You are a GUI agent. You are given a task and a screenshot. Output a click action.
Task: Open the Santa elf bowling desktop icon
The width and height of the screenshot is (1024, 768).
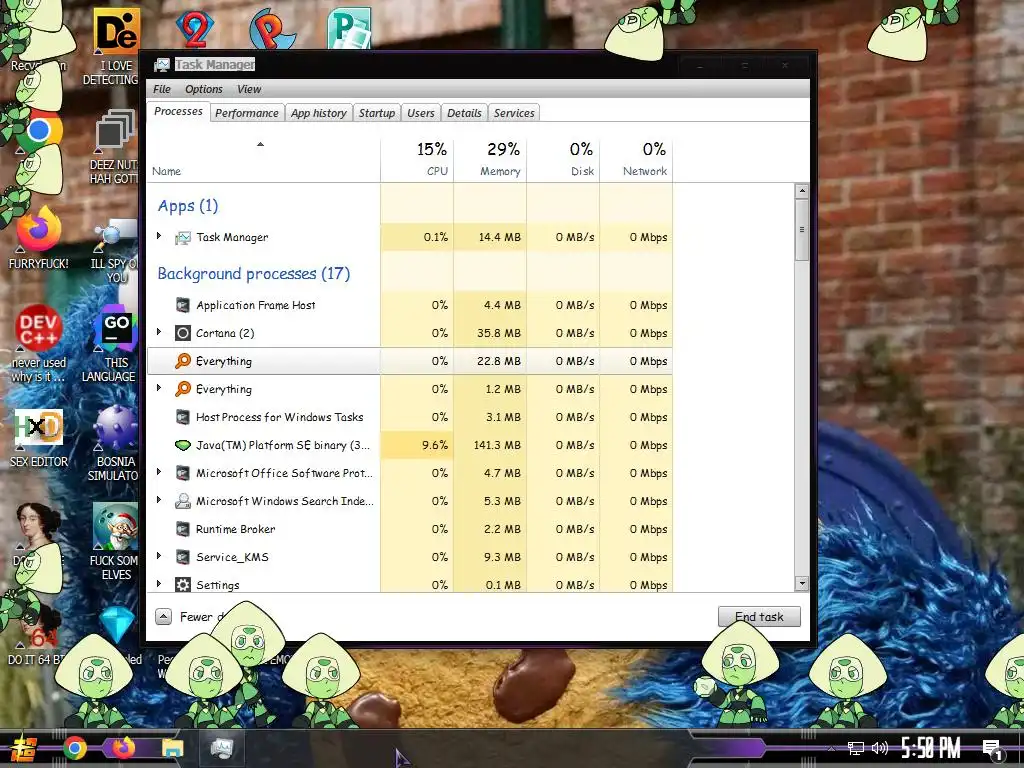(x=116, y=526)
